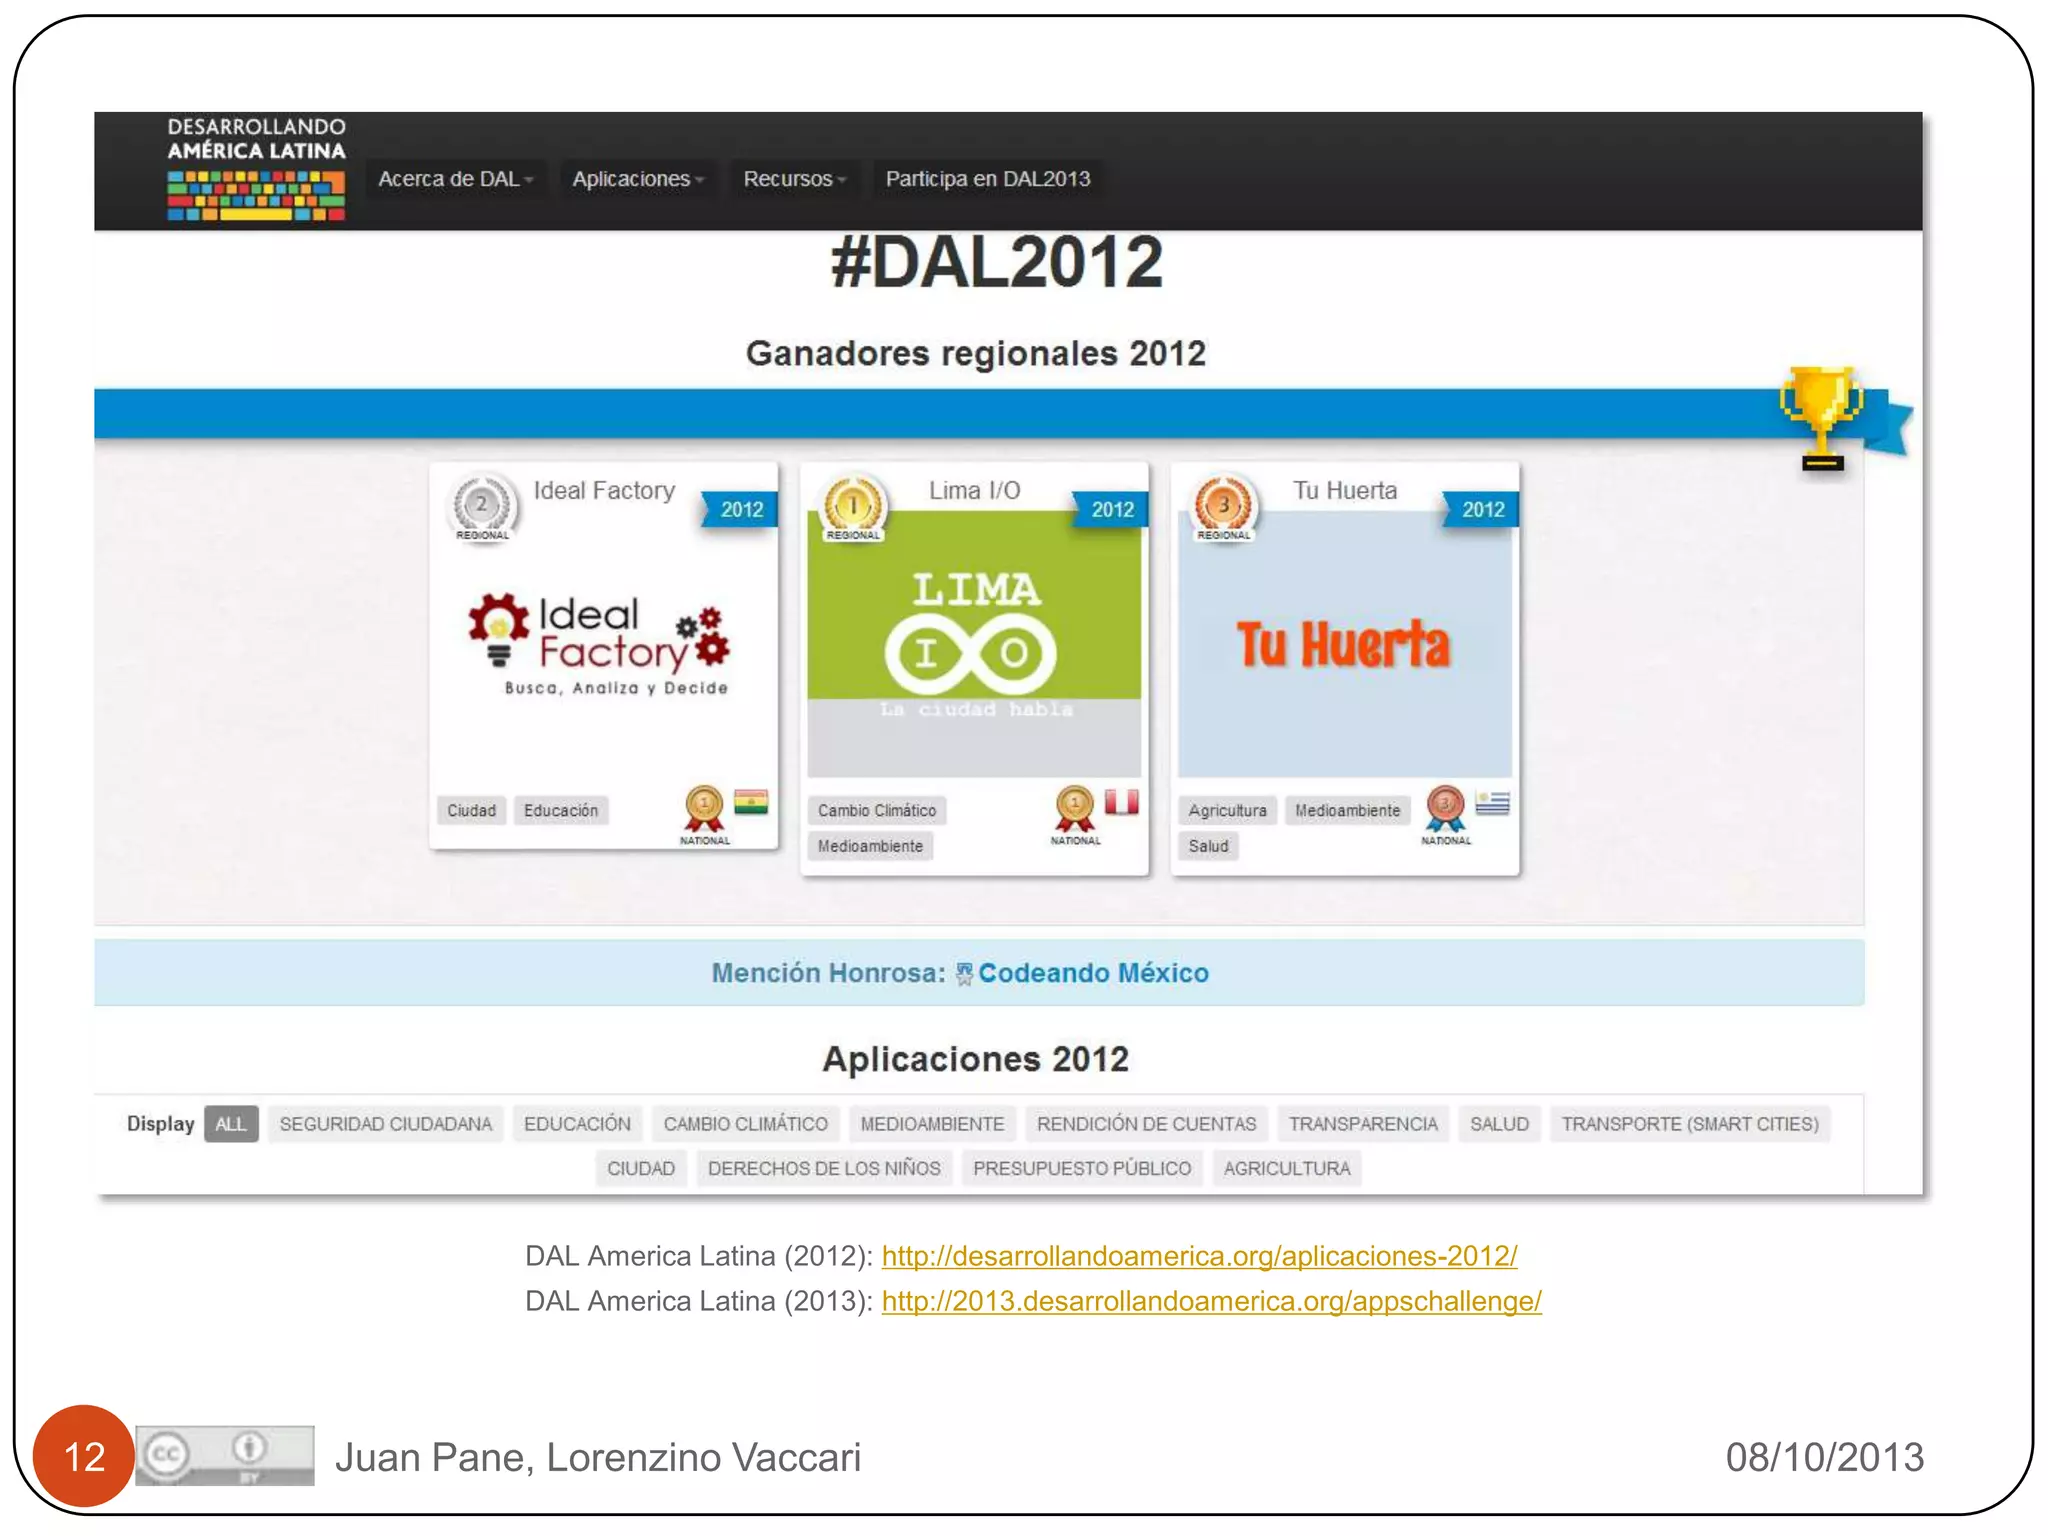Click the 2012 ribbon on Tu Huerta card
The height and width of the screenshot is (1536, 2048).
point(1481,510)
